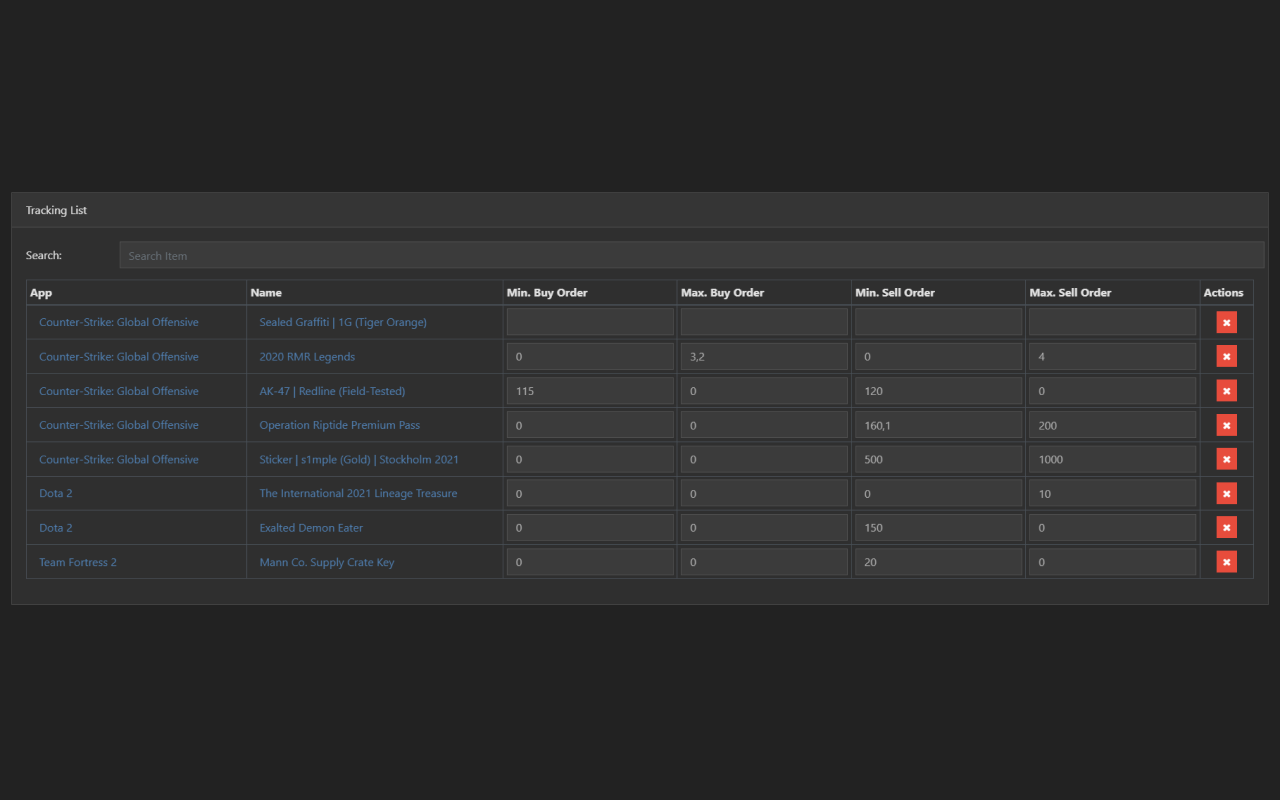
Task: Delete International 2021 Lineage Treasure row
Action: tap(1226, 493)
